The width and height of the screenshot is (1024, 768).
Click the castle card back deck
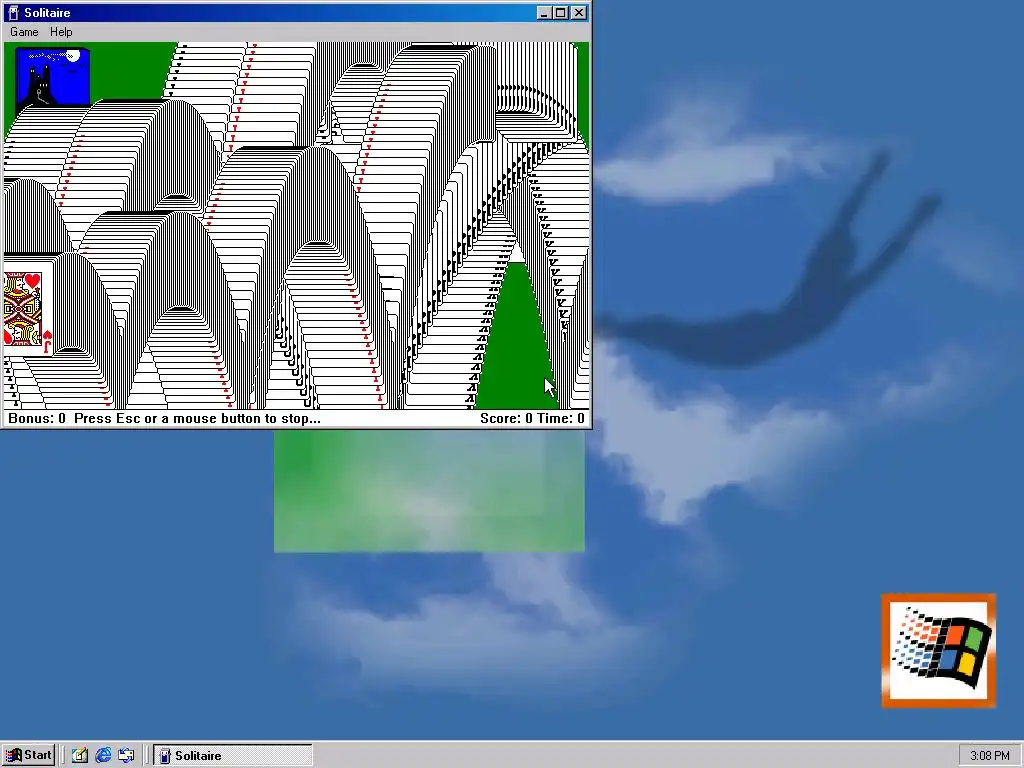pyautogui.click(x=52, y=77)
